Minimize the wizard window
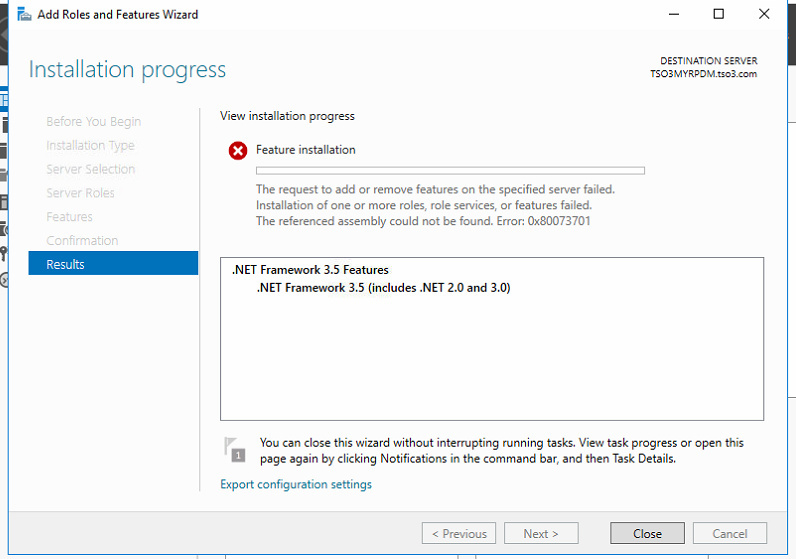The width and height of the screenshot is (796, 559). [x=674, y=14]
